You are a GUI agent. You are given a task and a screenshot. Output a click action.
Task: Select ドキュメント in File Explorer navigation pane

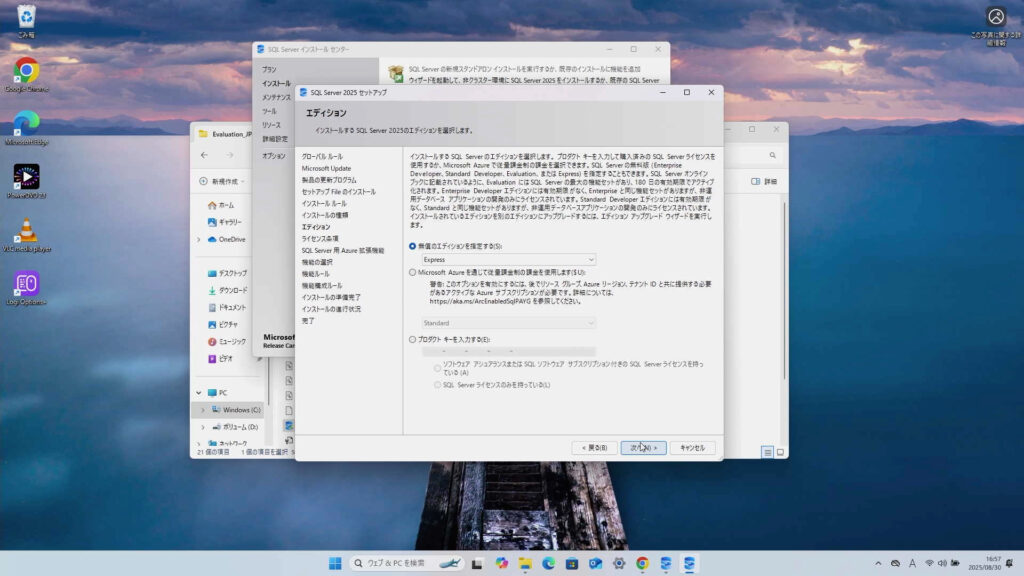(227, 308)
